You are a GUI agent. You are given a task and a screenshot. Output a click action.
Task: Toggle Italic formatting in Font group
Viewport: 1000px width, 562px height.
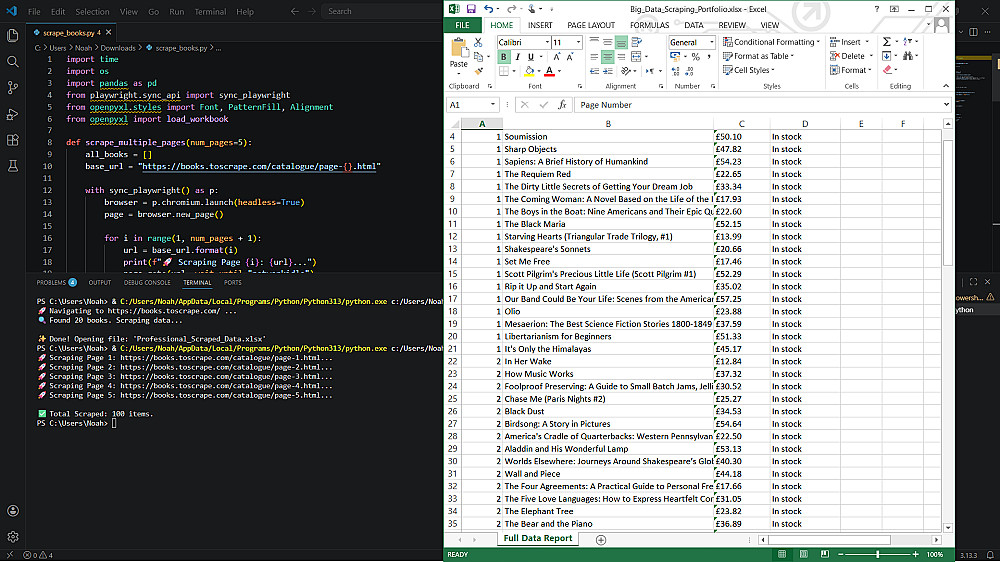[x=517, y=57]
